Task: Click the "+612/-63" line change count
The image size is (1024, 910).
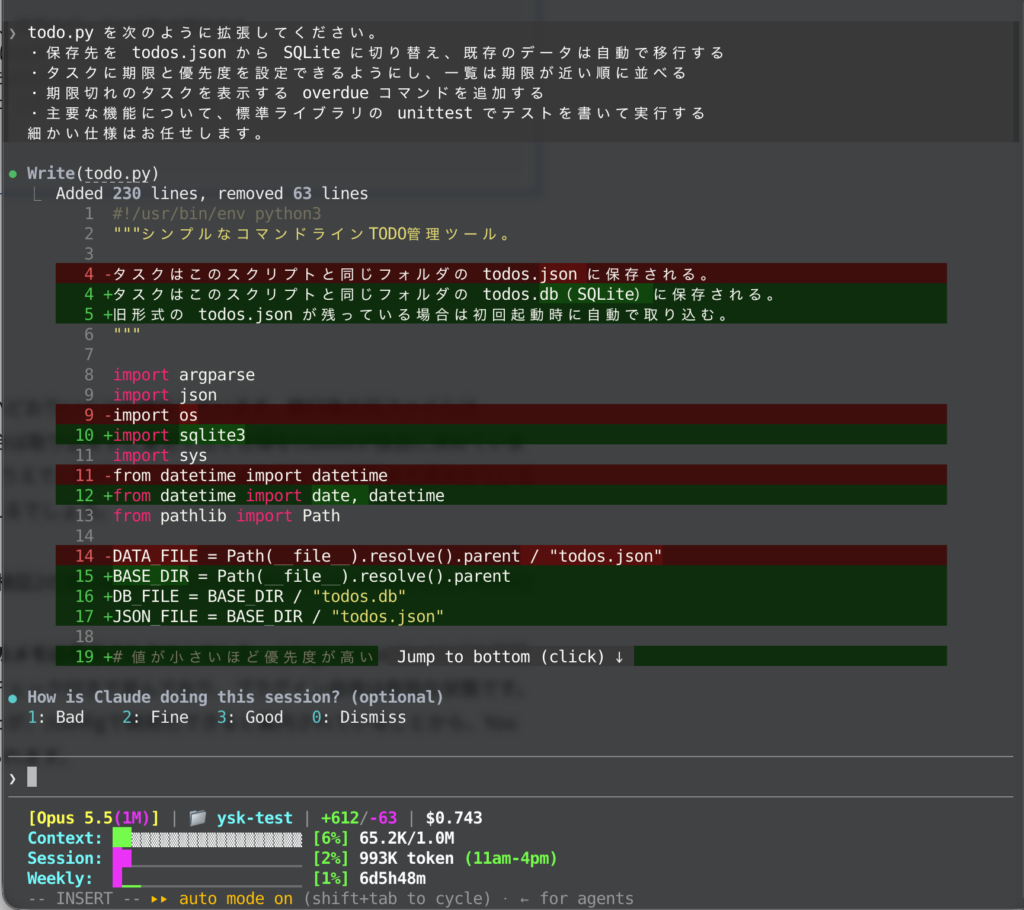Action: 359,818
